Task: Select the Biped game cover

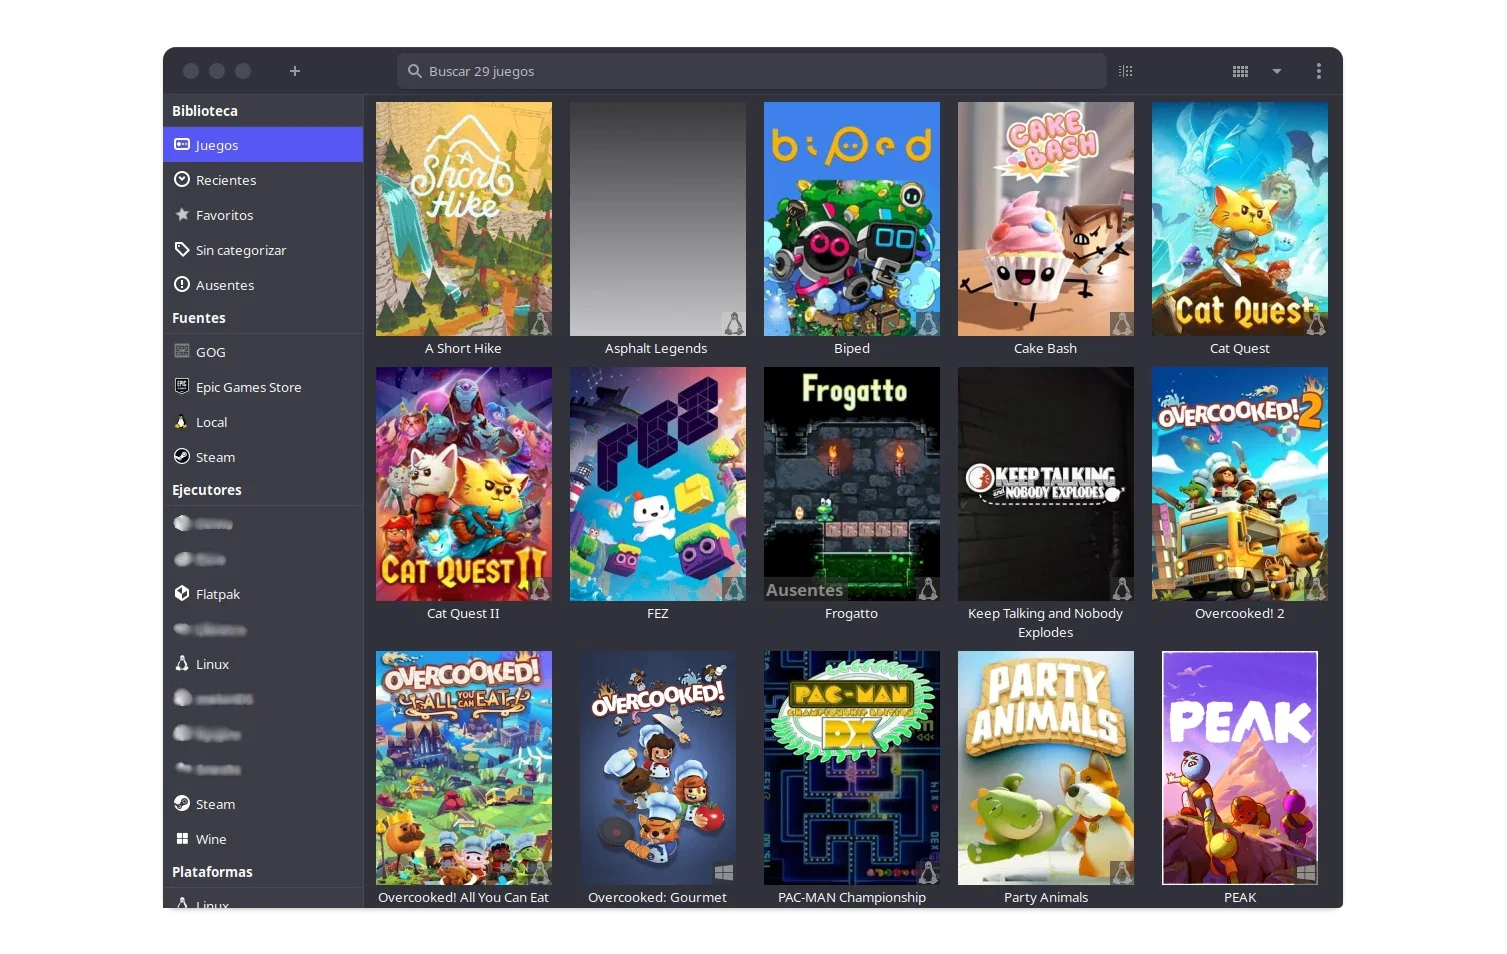Action: click(x=852, y=219)
